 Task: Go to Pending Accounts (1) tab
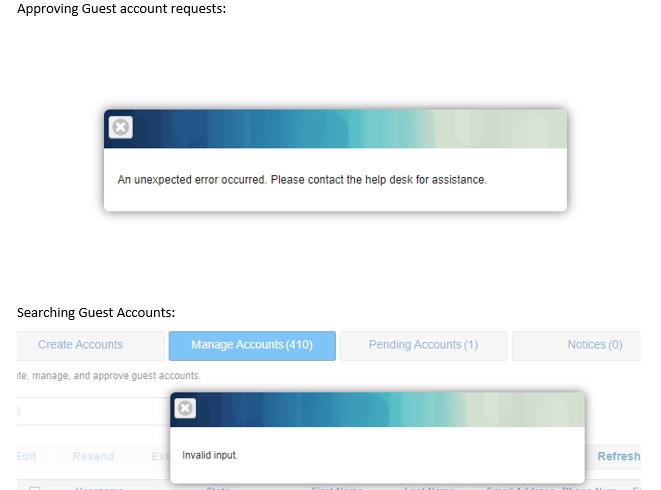click(x=423, y=345)
